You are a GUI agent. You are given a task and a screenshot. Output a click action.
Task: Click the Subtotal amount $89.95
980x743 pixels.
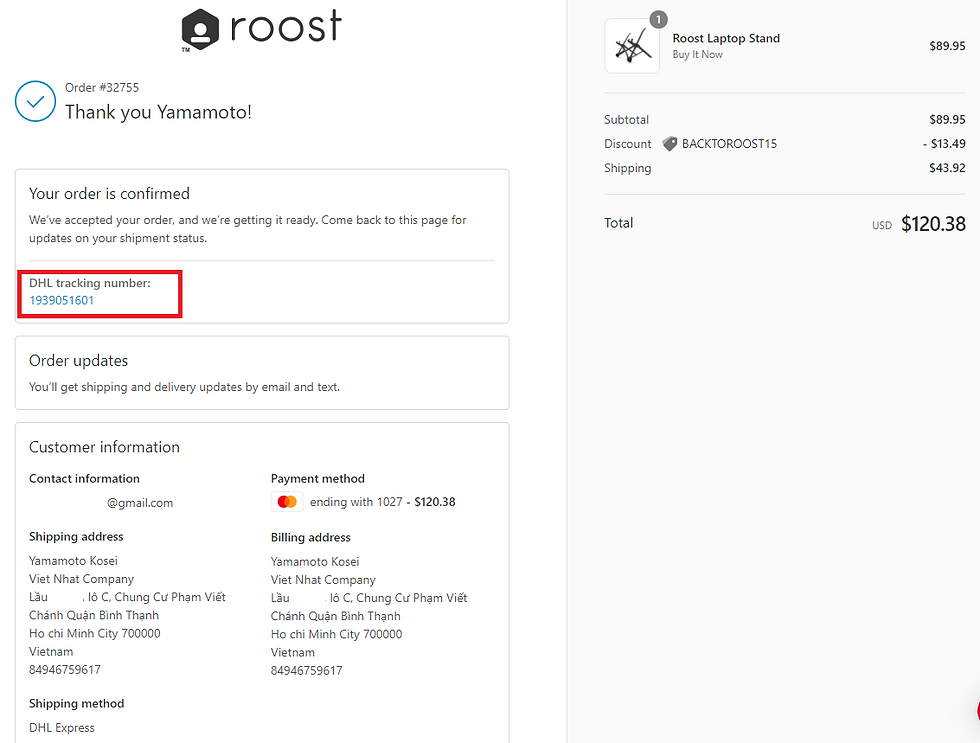pos(947,119)
